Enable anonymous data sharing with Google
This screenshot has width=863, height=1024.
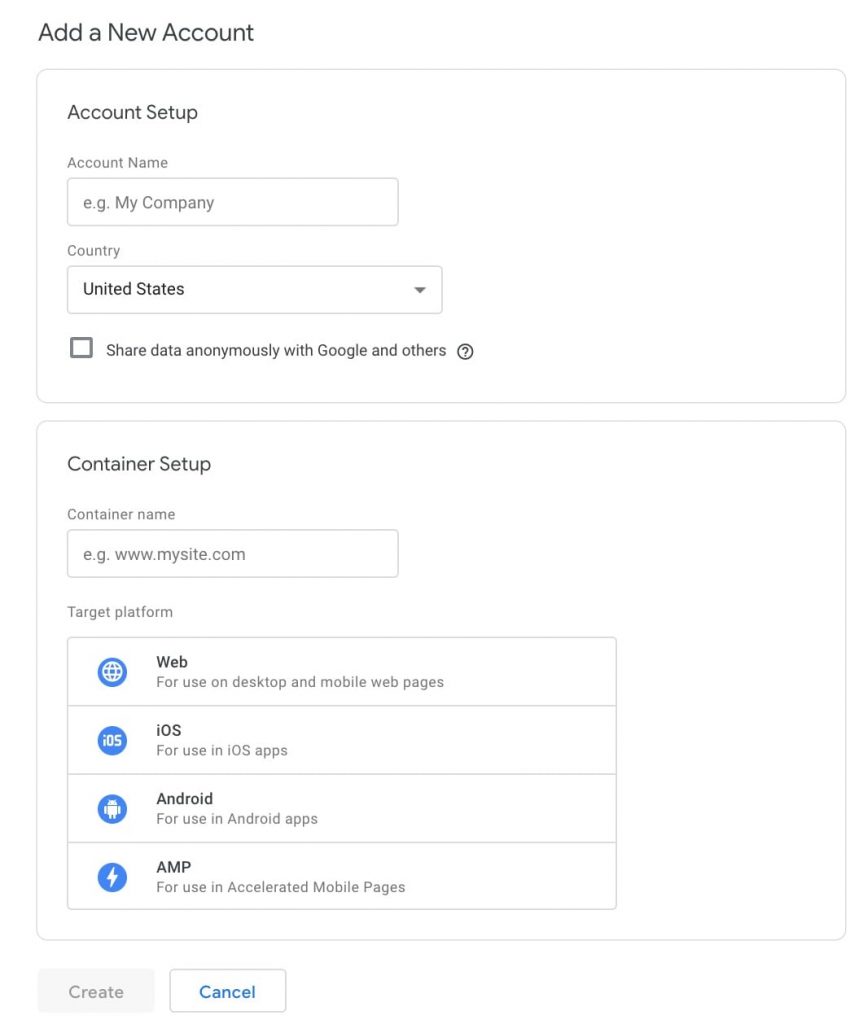point(81,348)
